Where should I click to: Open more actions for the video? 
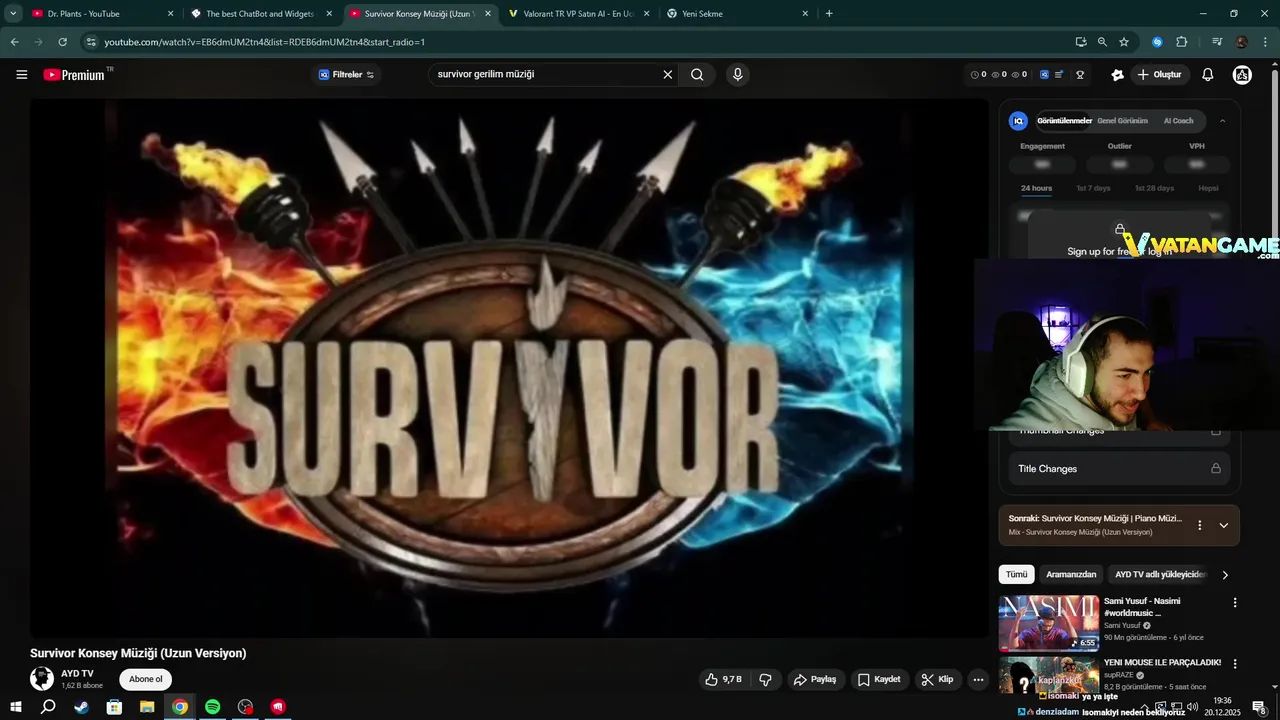tap(978, 679)
